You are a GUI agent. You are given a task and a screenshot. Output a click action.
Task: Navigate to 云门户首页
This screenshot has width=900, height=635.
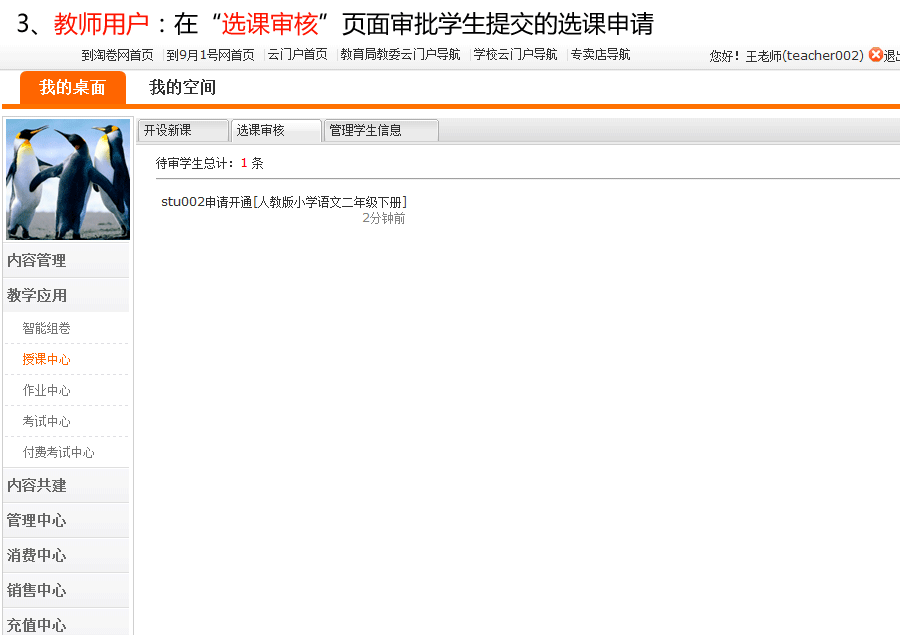pos(297,55)
